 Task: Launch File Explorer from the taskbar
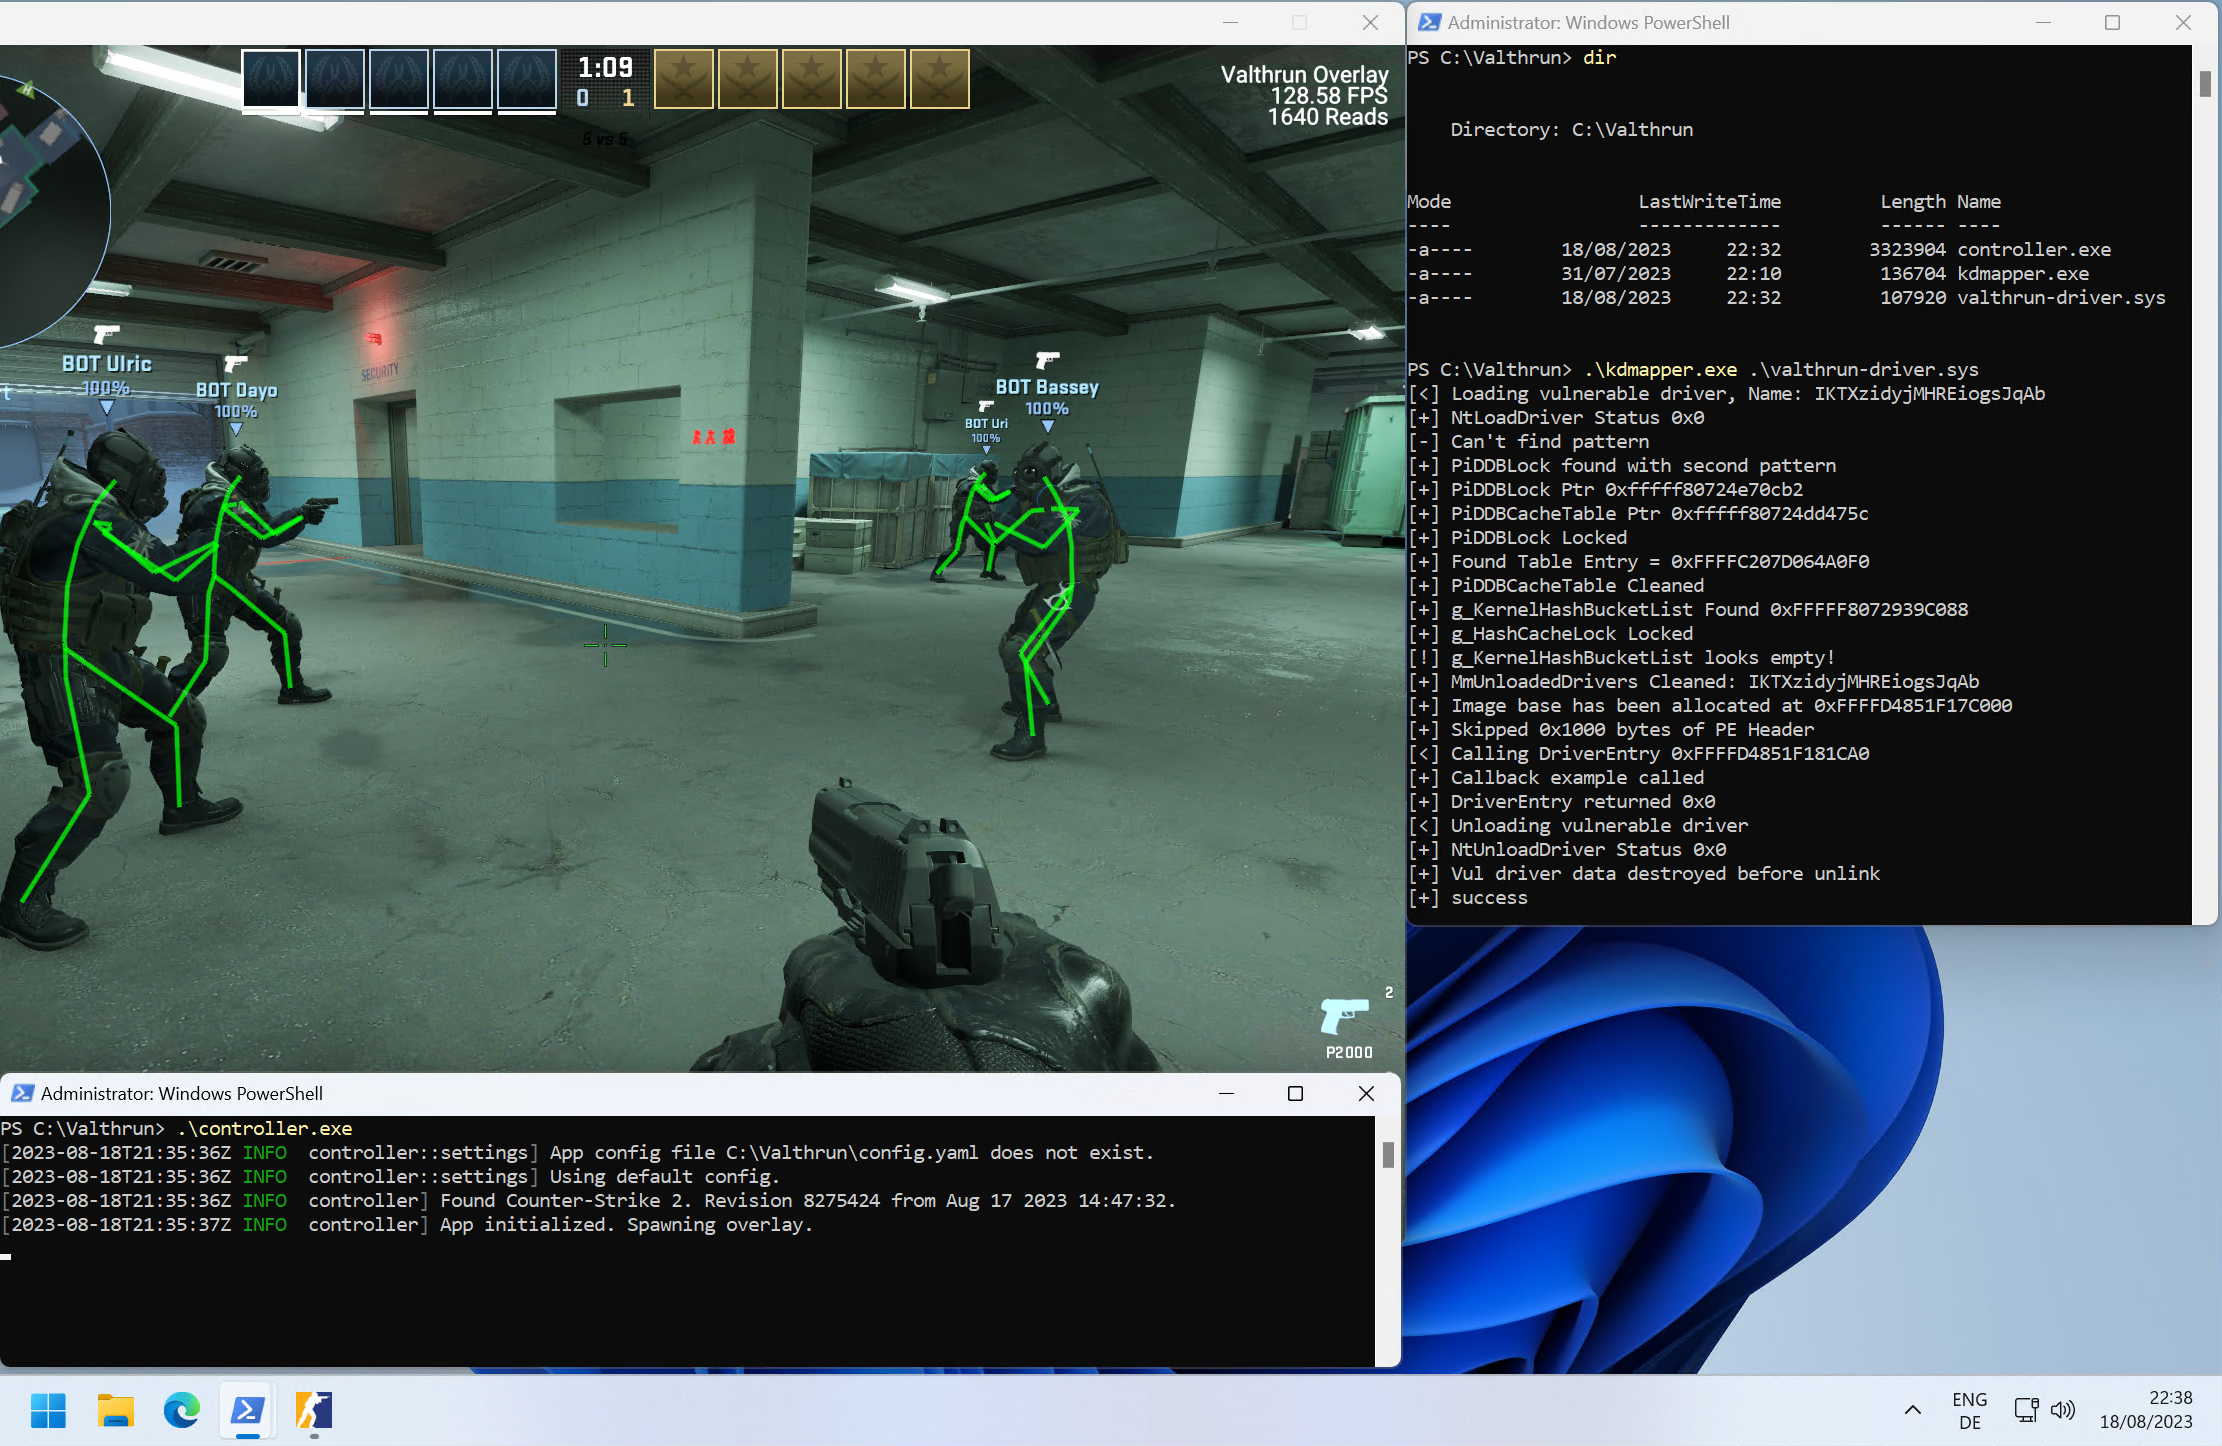[115, 1410]
